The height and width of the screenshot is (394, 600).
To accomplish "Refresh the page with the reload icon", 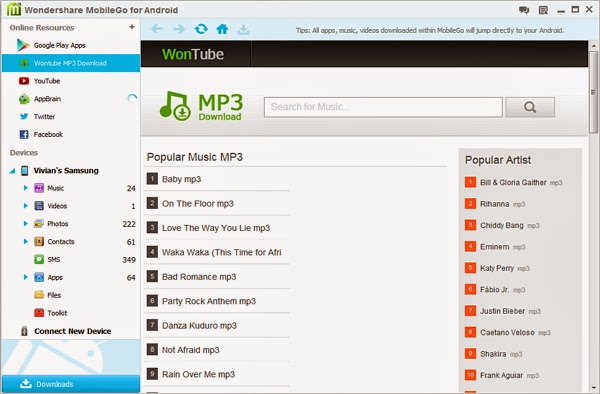I will coord(201,29).
